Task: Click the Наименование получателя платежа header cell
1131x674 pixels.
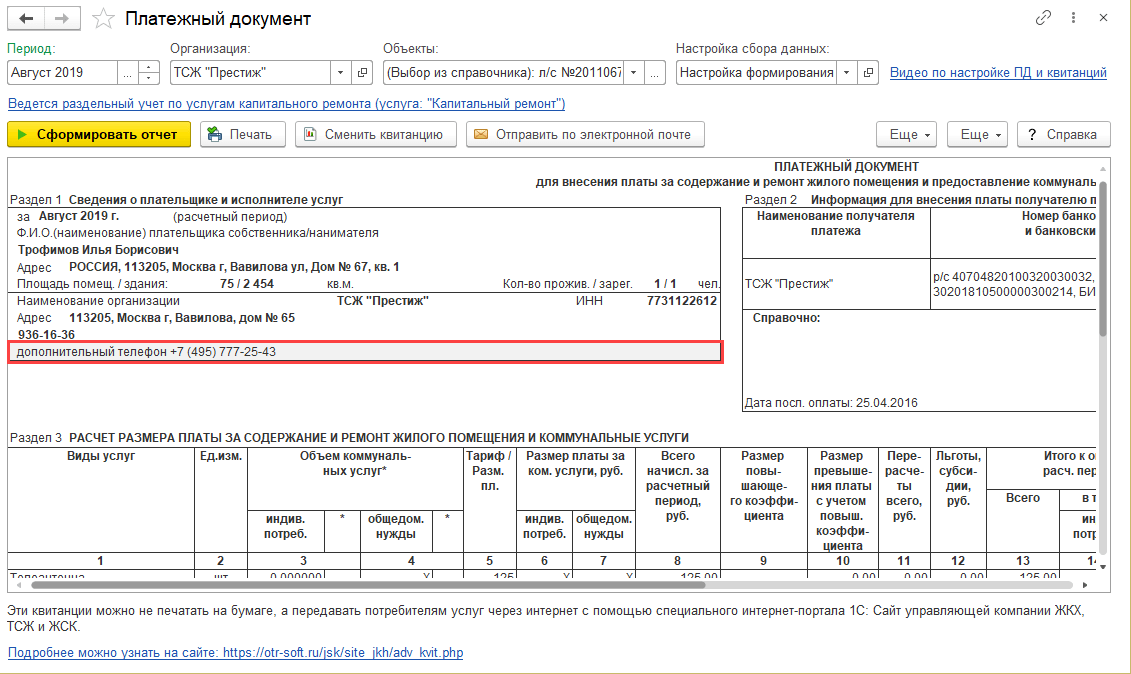Action: [x=836, y=232]
